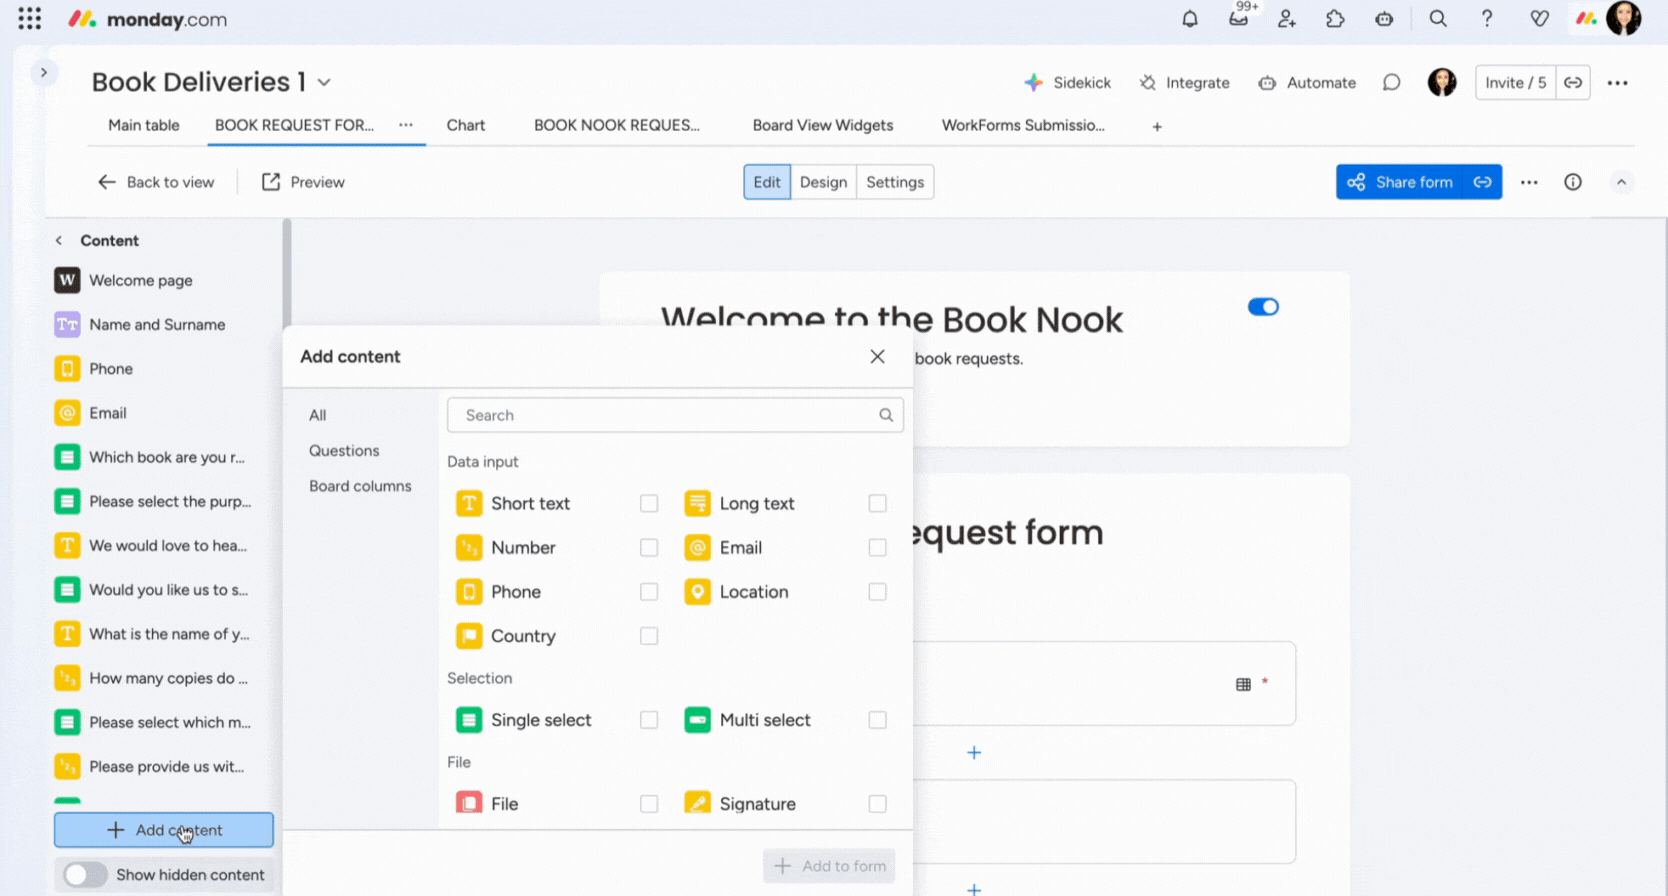This screenshot has width=1668, height=896.
Task: Open the BOOK NOOK REQUES... tab
Action: coord(617,125)
